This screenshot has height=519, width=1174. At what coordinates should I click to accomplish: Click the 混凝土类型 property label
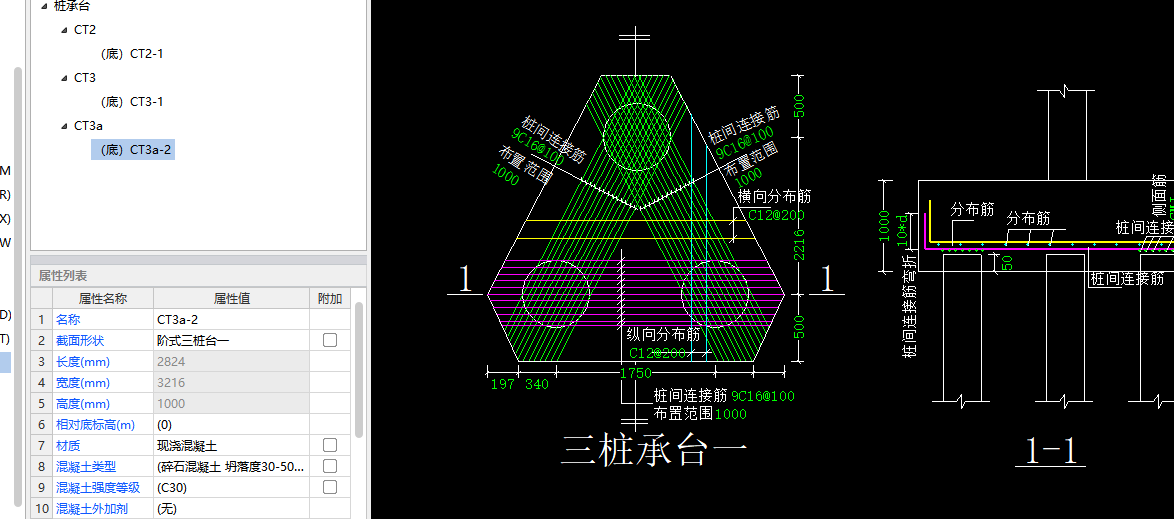(86, 467)
